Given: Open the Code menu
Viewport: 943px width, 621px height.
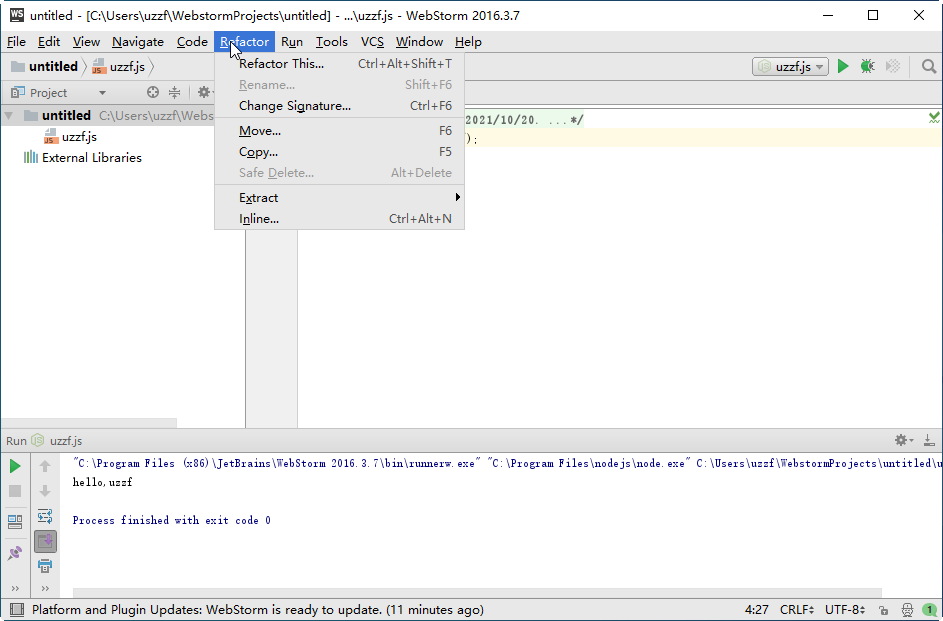Looking at the screenshot, I should [x=192, y=41].
